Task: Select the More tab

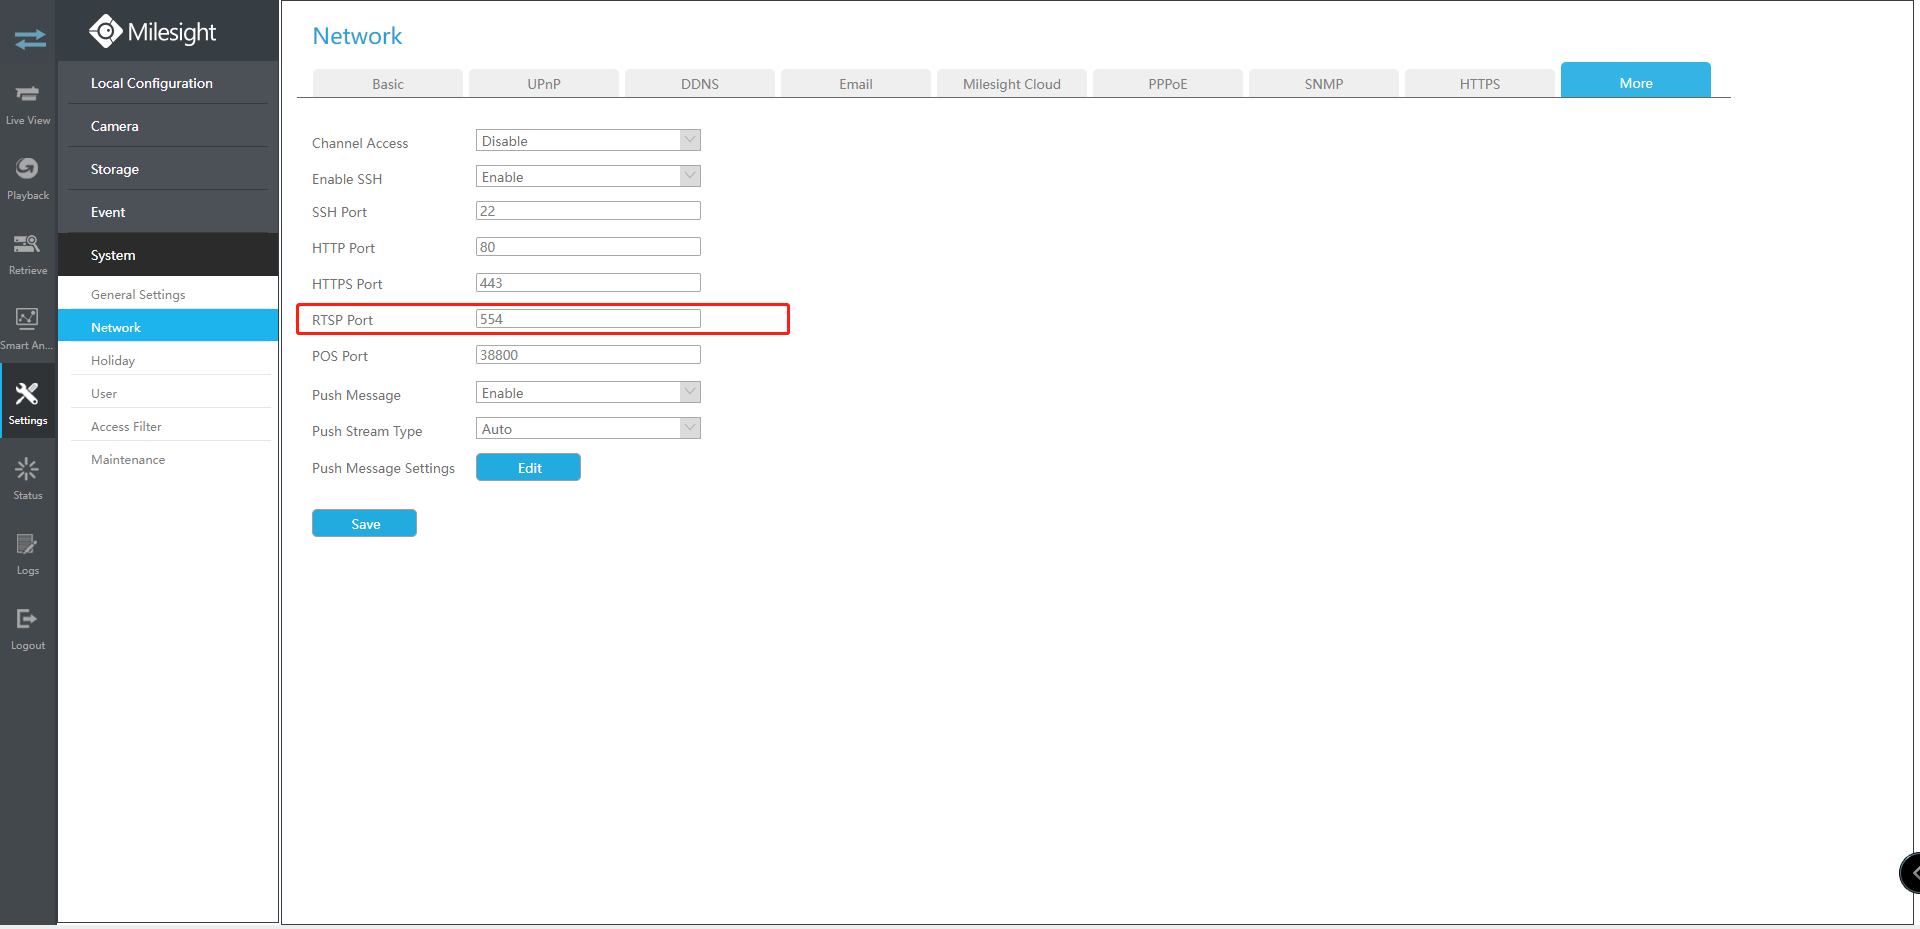Action: point(1636,80)
